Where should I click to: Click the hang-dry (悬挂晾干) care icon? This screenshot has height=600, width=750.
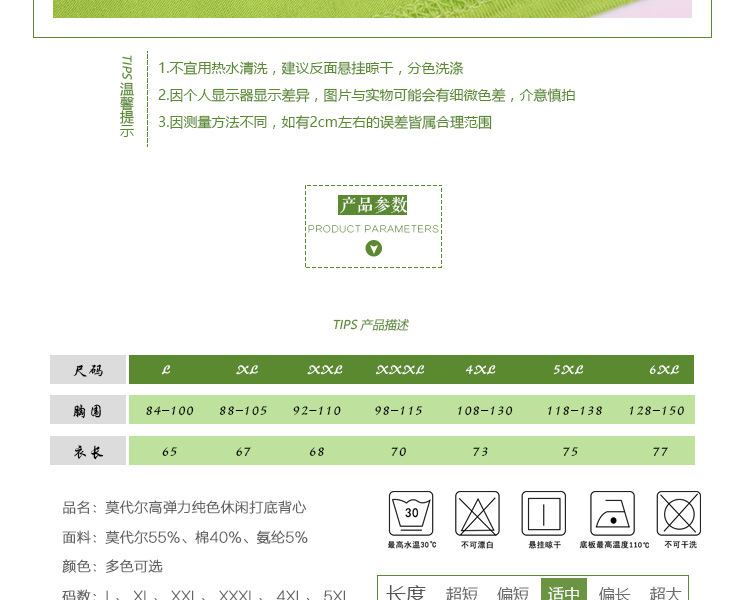(544, 513)
